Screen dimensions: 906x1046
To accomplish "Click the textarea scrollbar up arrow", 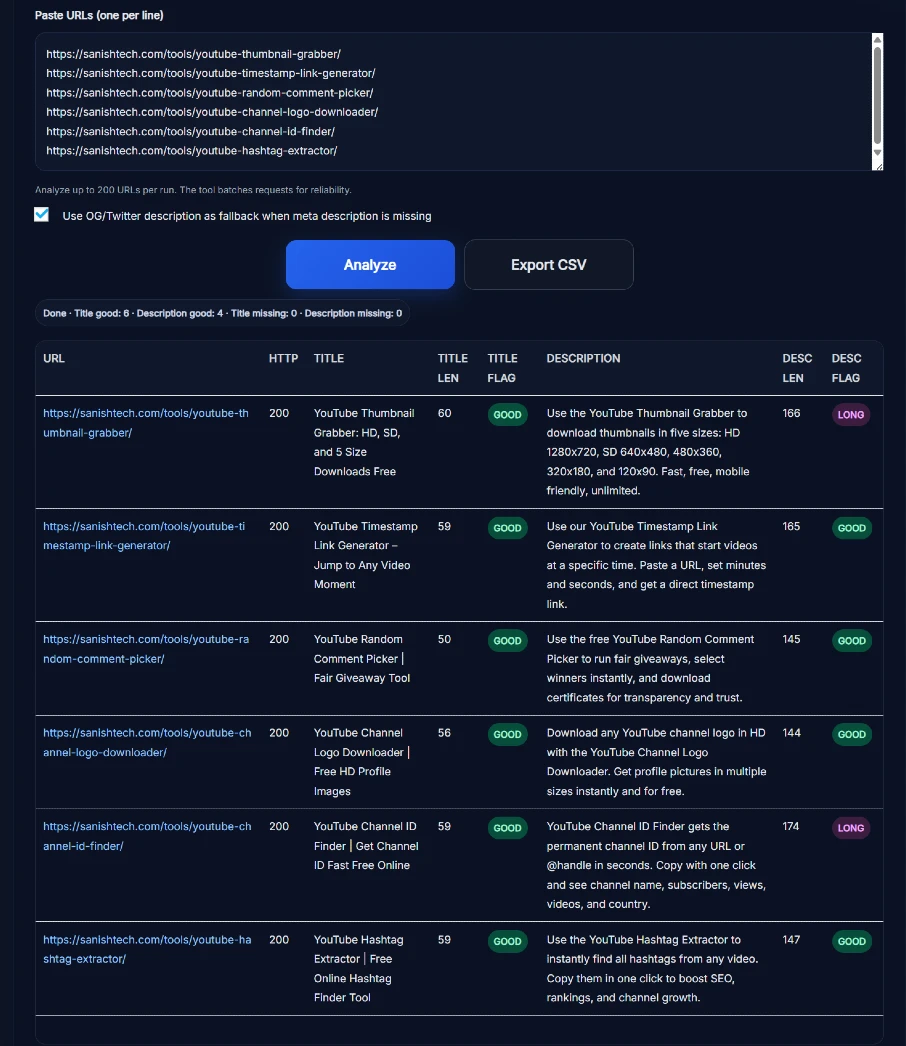I will click(877, 40).
